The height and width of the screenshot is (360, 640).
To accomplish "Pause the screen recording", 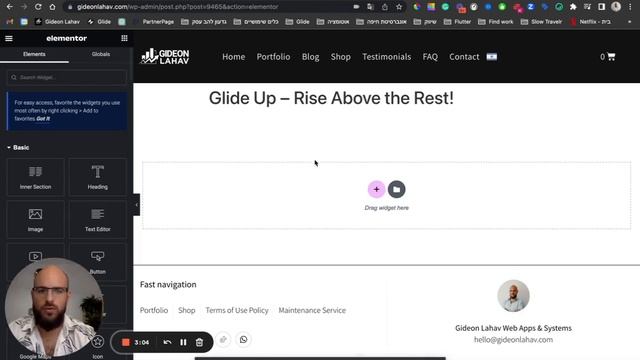I will pos(183,342).
